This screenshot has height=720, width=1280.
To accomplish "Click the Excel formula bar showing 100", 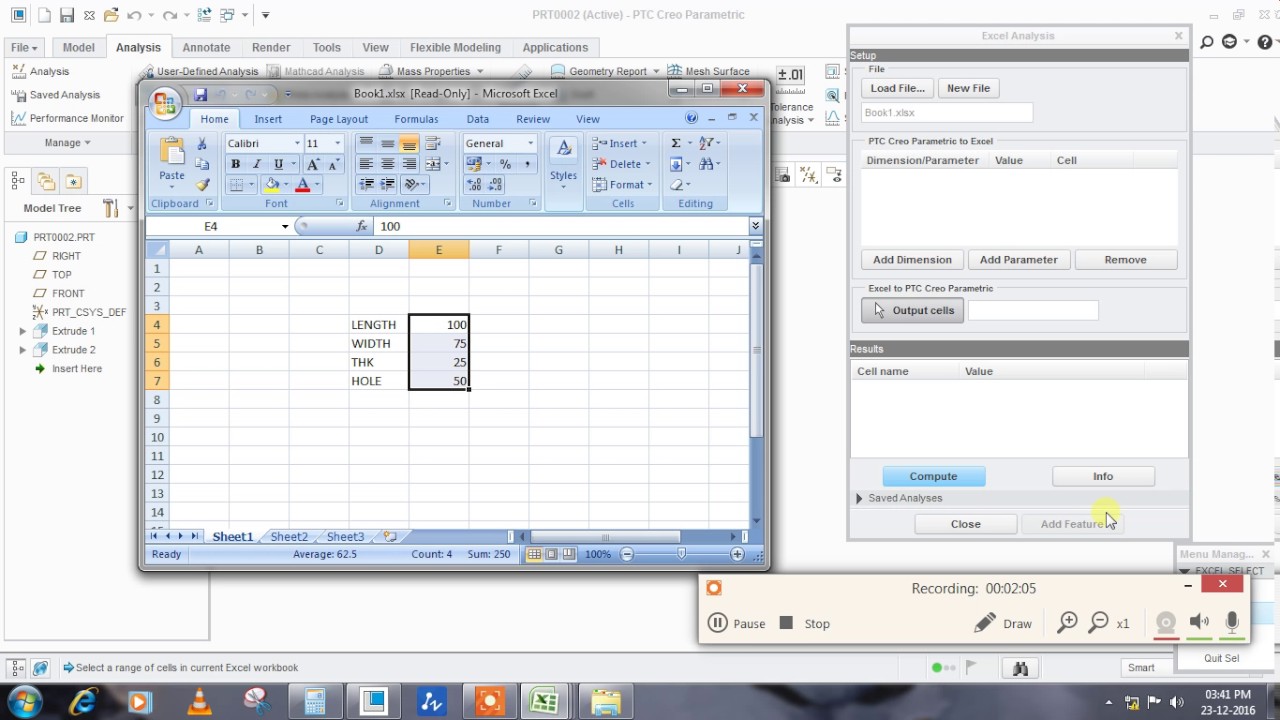I will (x=561, y=227).
